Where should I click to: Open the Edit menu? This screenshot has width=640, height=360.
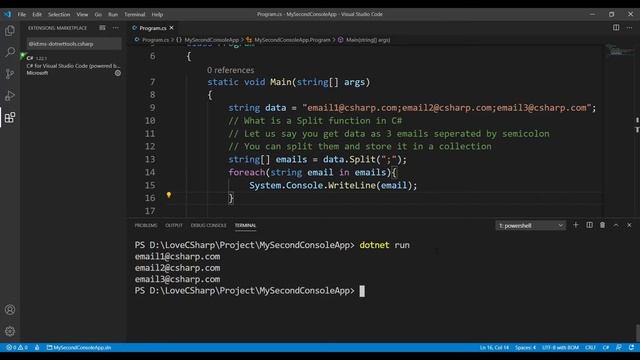37,14
